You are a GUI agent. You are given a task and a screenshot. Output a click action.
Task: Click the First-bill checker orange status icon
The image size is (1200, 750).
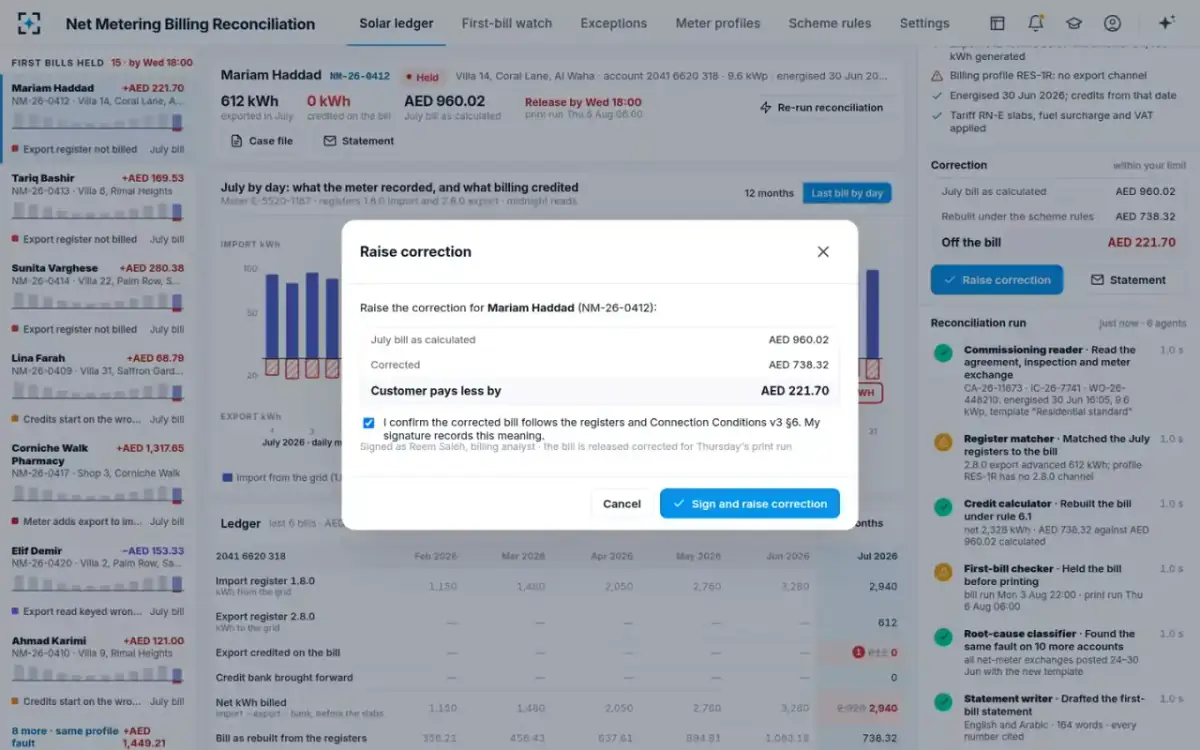943,572
